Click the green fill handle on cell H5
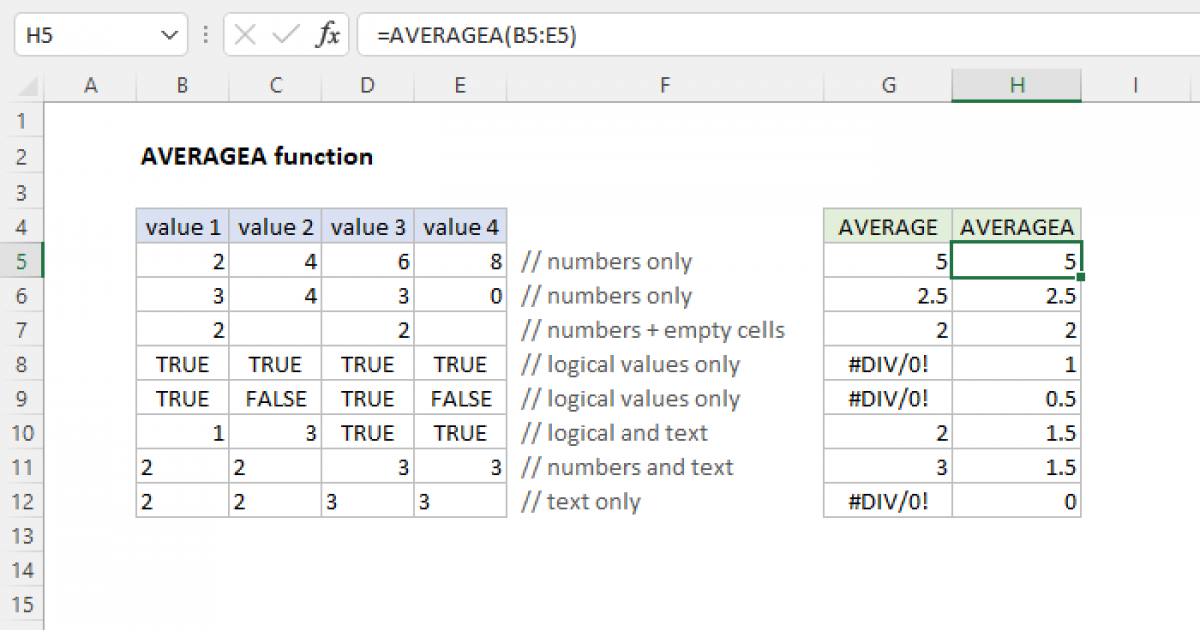This screenshot has height=630, width=1200. coord(1081,277)
